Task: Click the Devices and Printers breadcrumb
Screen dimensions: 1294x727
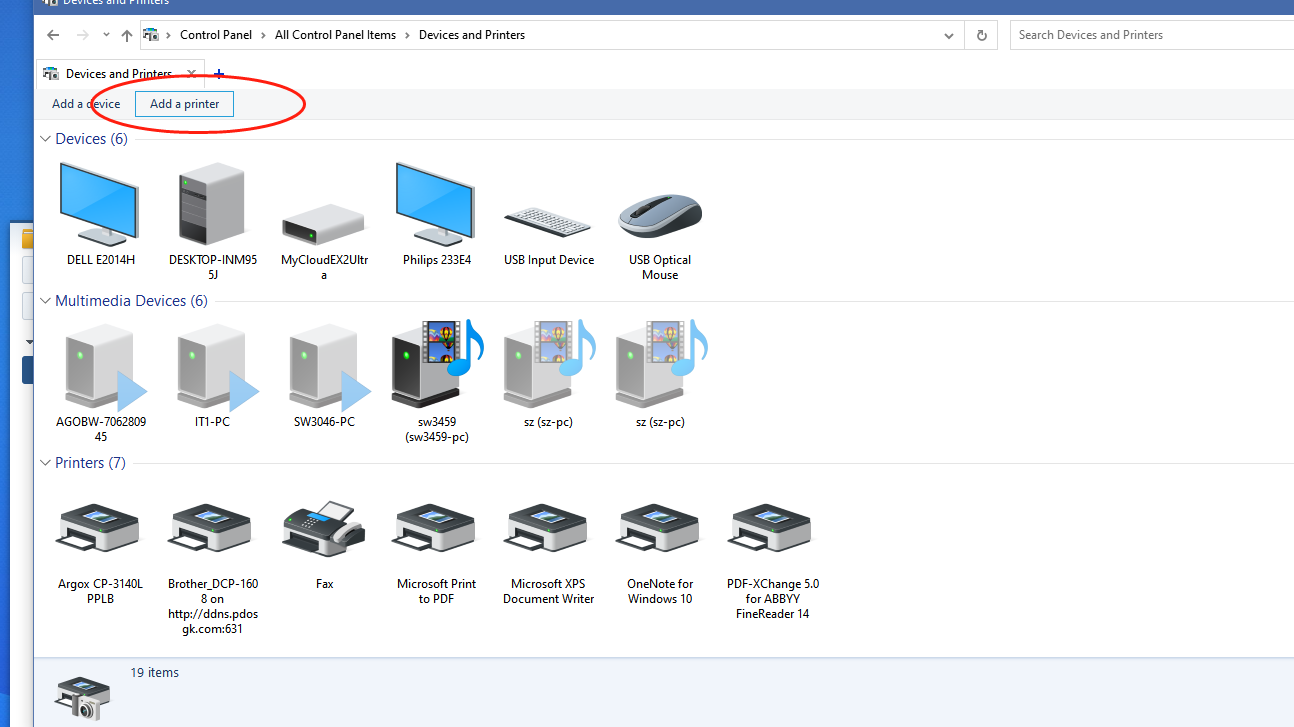Action: pyautogui.click(x=472, y=35)
